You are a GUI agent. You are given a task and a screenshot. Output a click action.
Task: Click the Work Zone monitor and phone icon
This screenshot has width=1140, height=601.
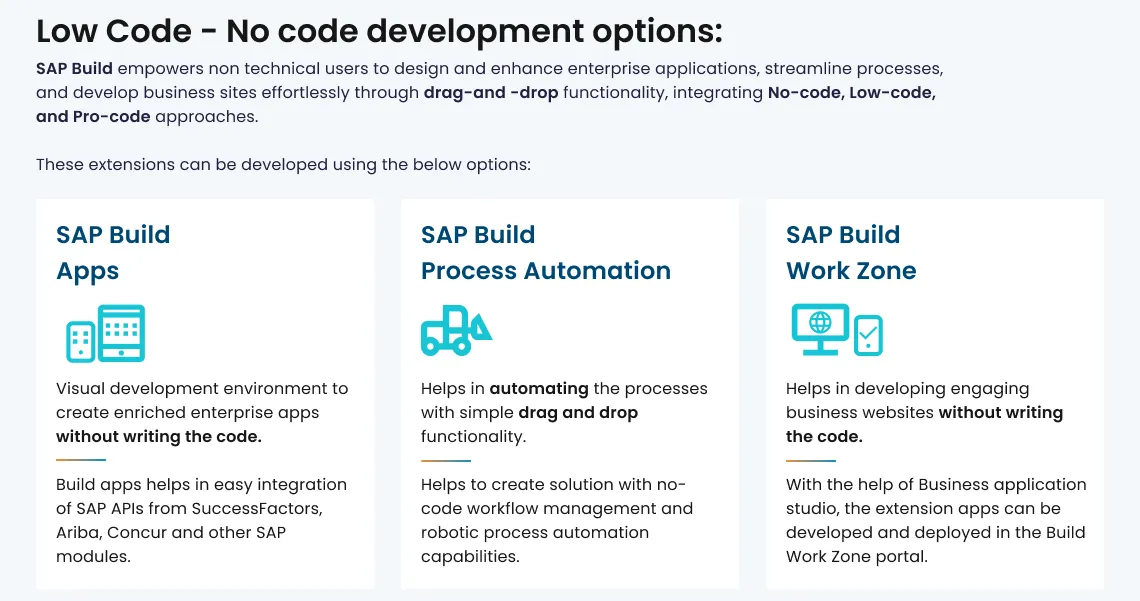[837, 330]
